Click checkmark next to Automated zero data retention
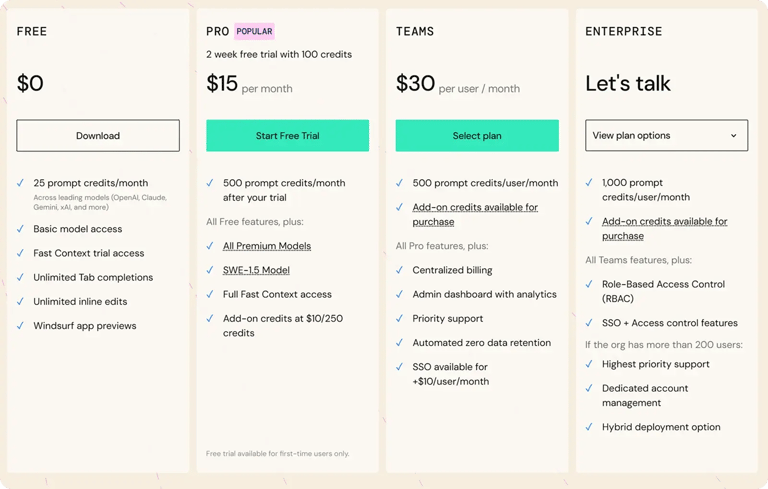This screenshot has height=489, width=768. 400,343
